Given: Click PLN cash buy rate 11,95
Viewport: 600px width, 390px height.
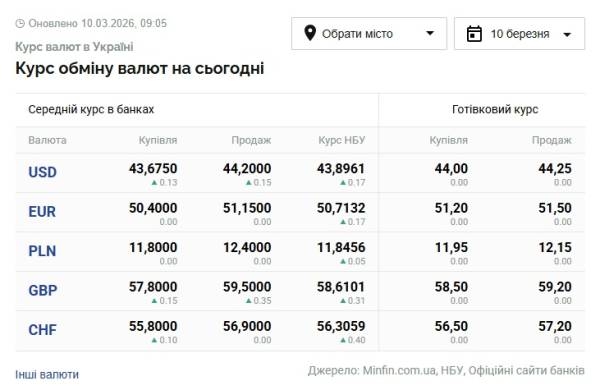Looking at the screenshot, I should click(x=451, y=247).
